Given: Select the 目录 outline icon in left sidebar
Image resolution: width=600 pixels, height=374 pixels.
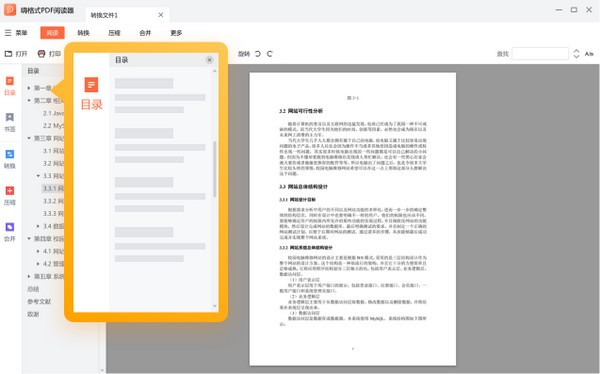Looking at the screenshot, I should click(10, 86).
